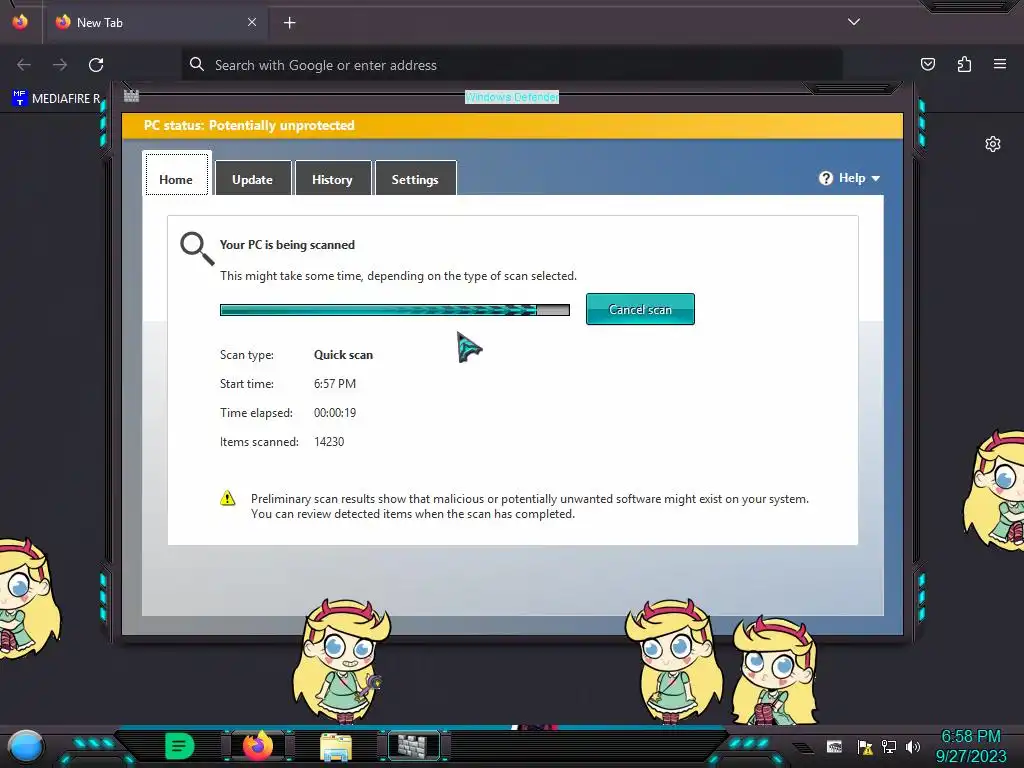1024x768 pixels.
Task: Click the search magnifier in address bar
Action: tap(197, 64)
